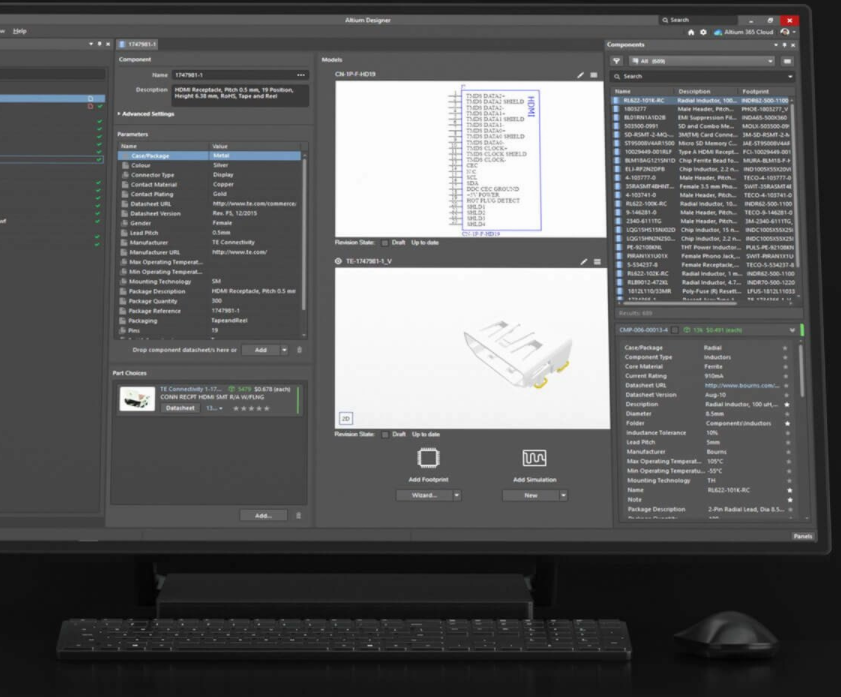Click the five-star rating in Part Choices
Image resolution: width=841 pixels, height=697 pixels.
(251, 409)
